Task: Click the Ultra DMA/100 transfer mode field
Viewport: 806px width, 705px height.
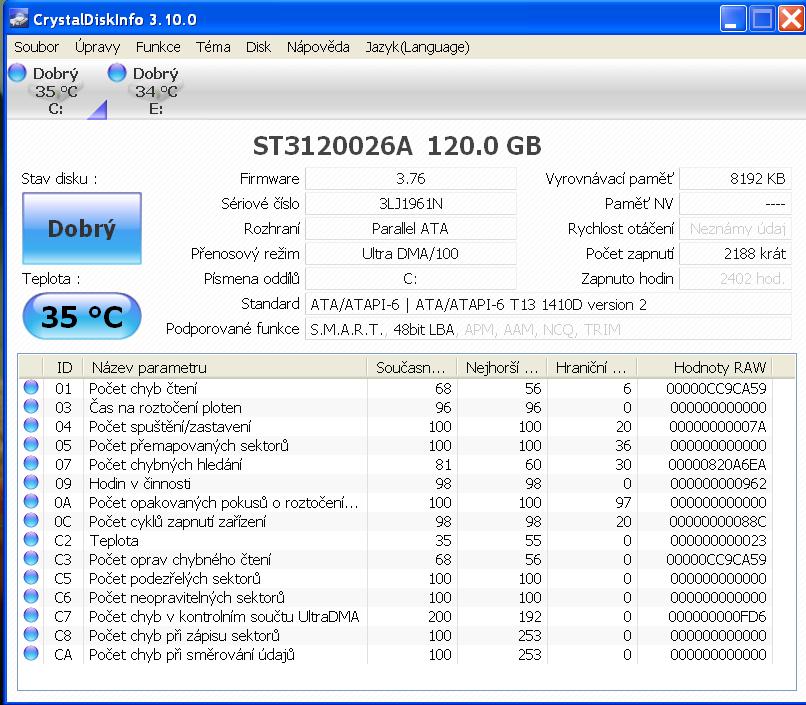Action: point(411,254)
